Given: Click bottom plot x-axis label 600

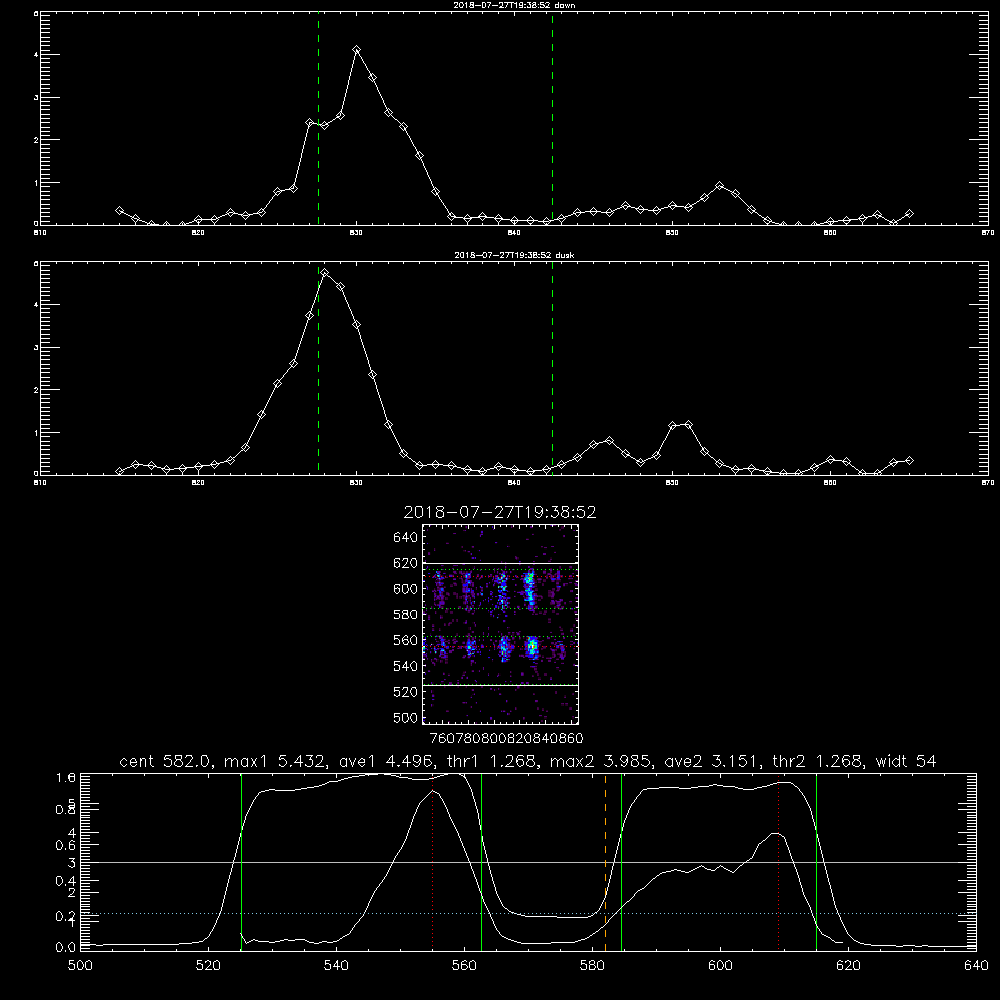Looking at the screenshot, I should tap(720, 966).
